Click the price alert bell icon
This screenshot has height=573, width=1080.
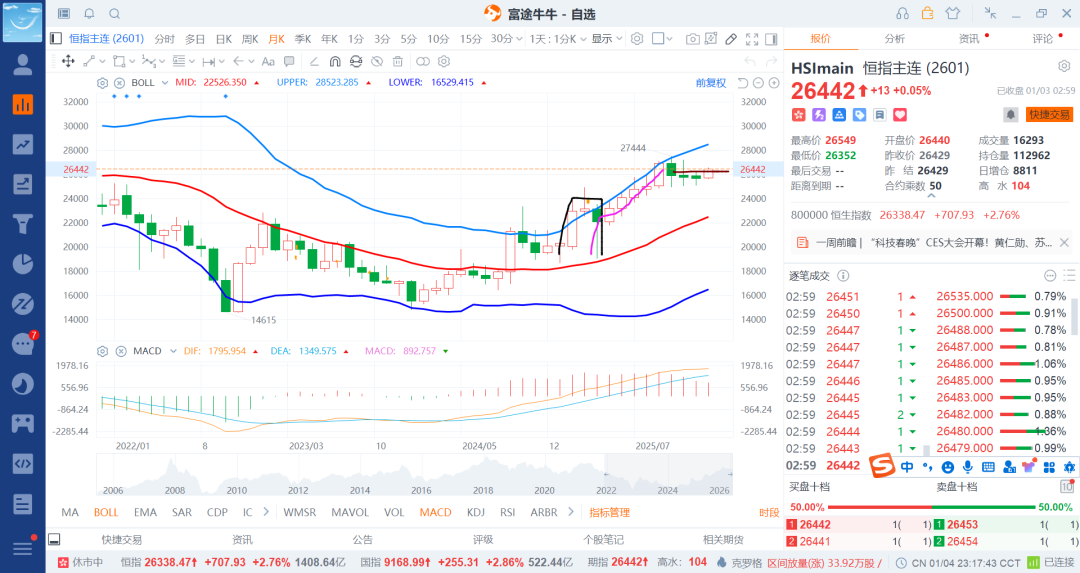(x=1010, y=114)
